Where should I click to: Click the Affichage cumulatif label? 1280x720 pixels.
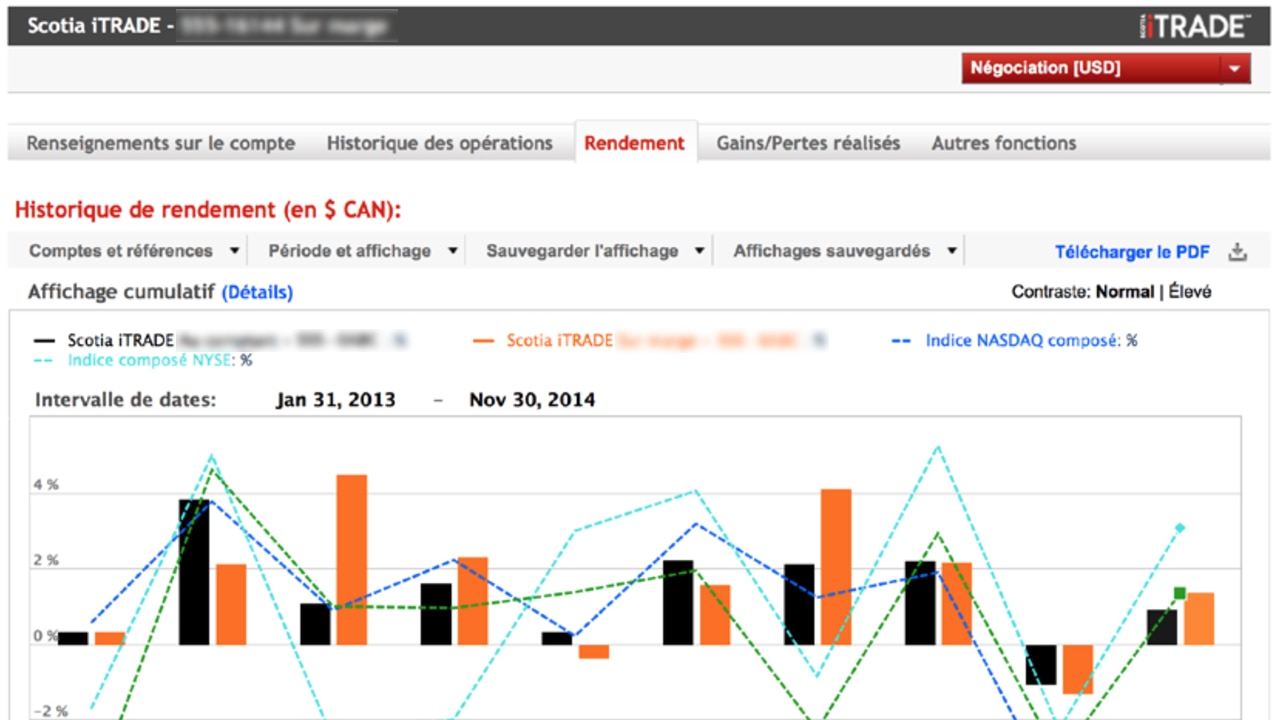121,292
